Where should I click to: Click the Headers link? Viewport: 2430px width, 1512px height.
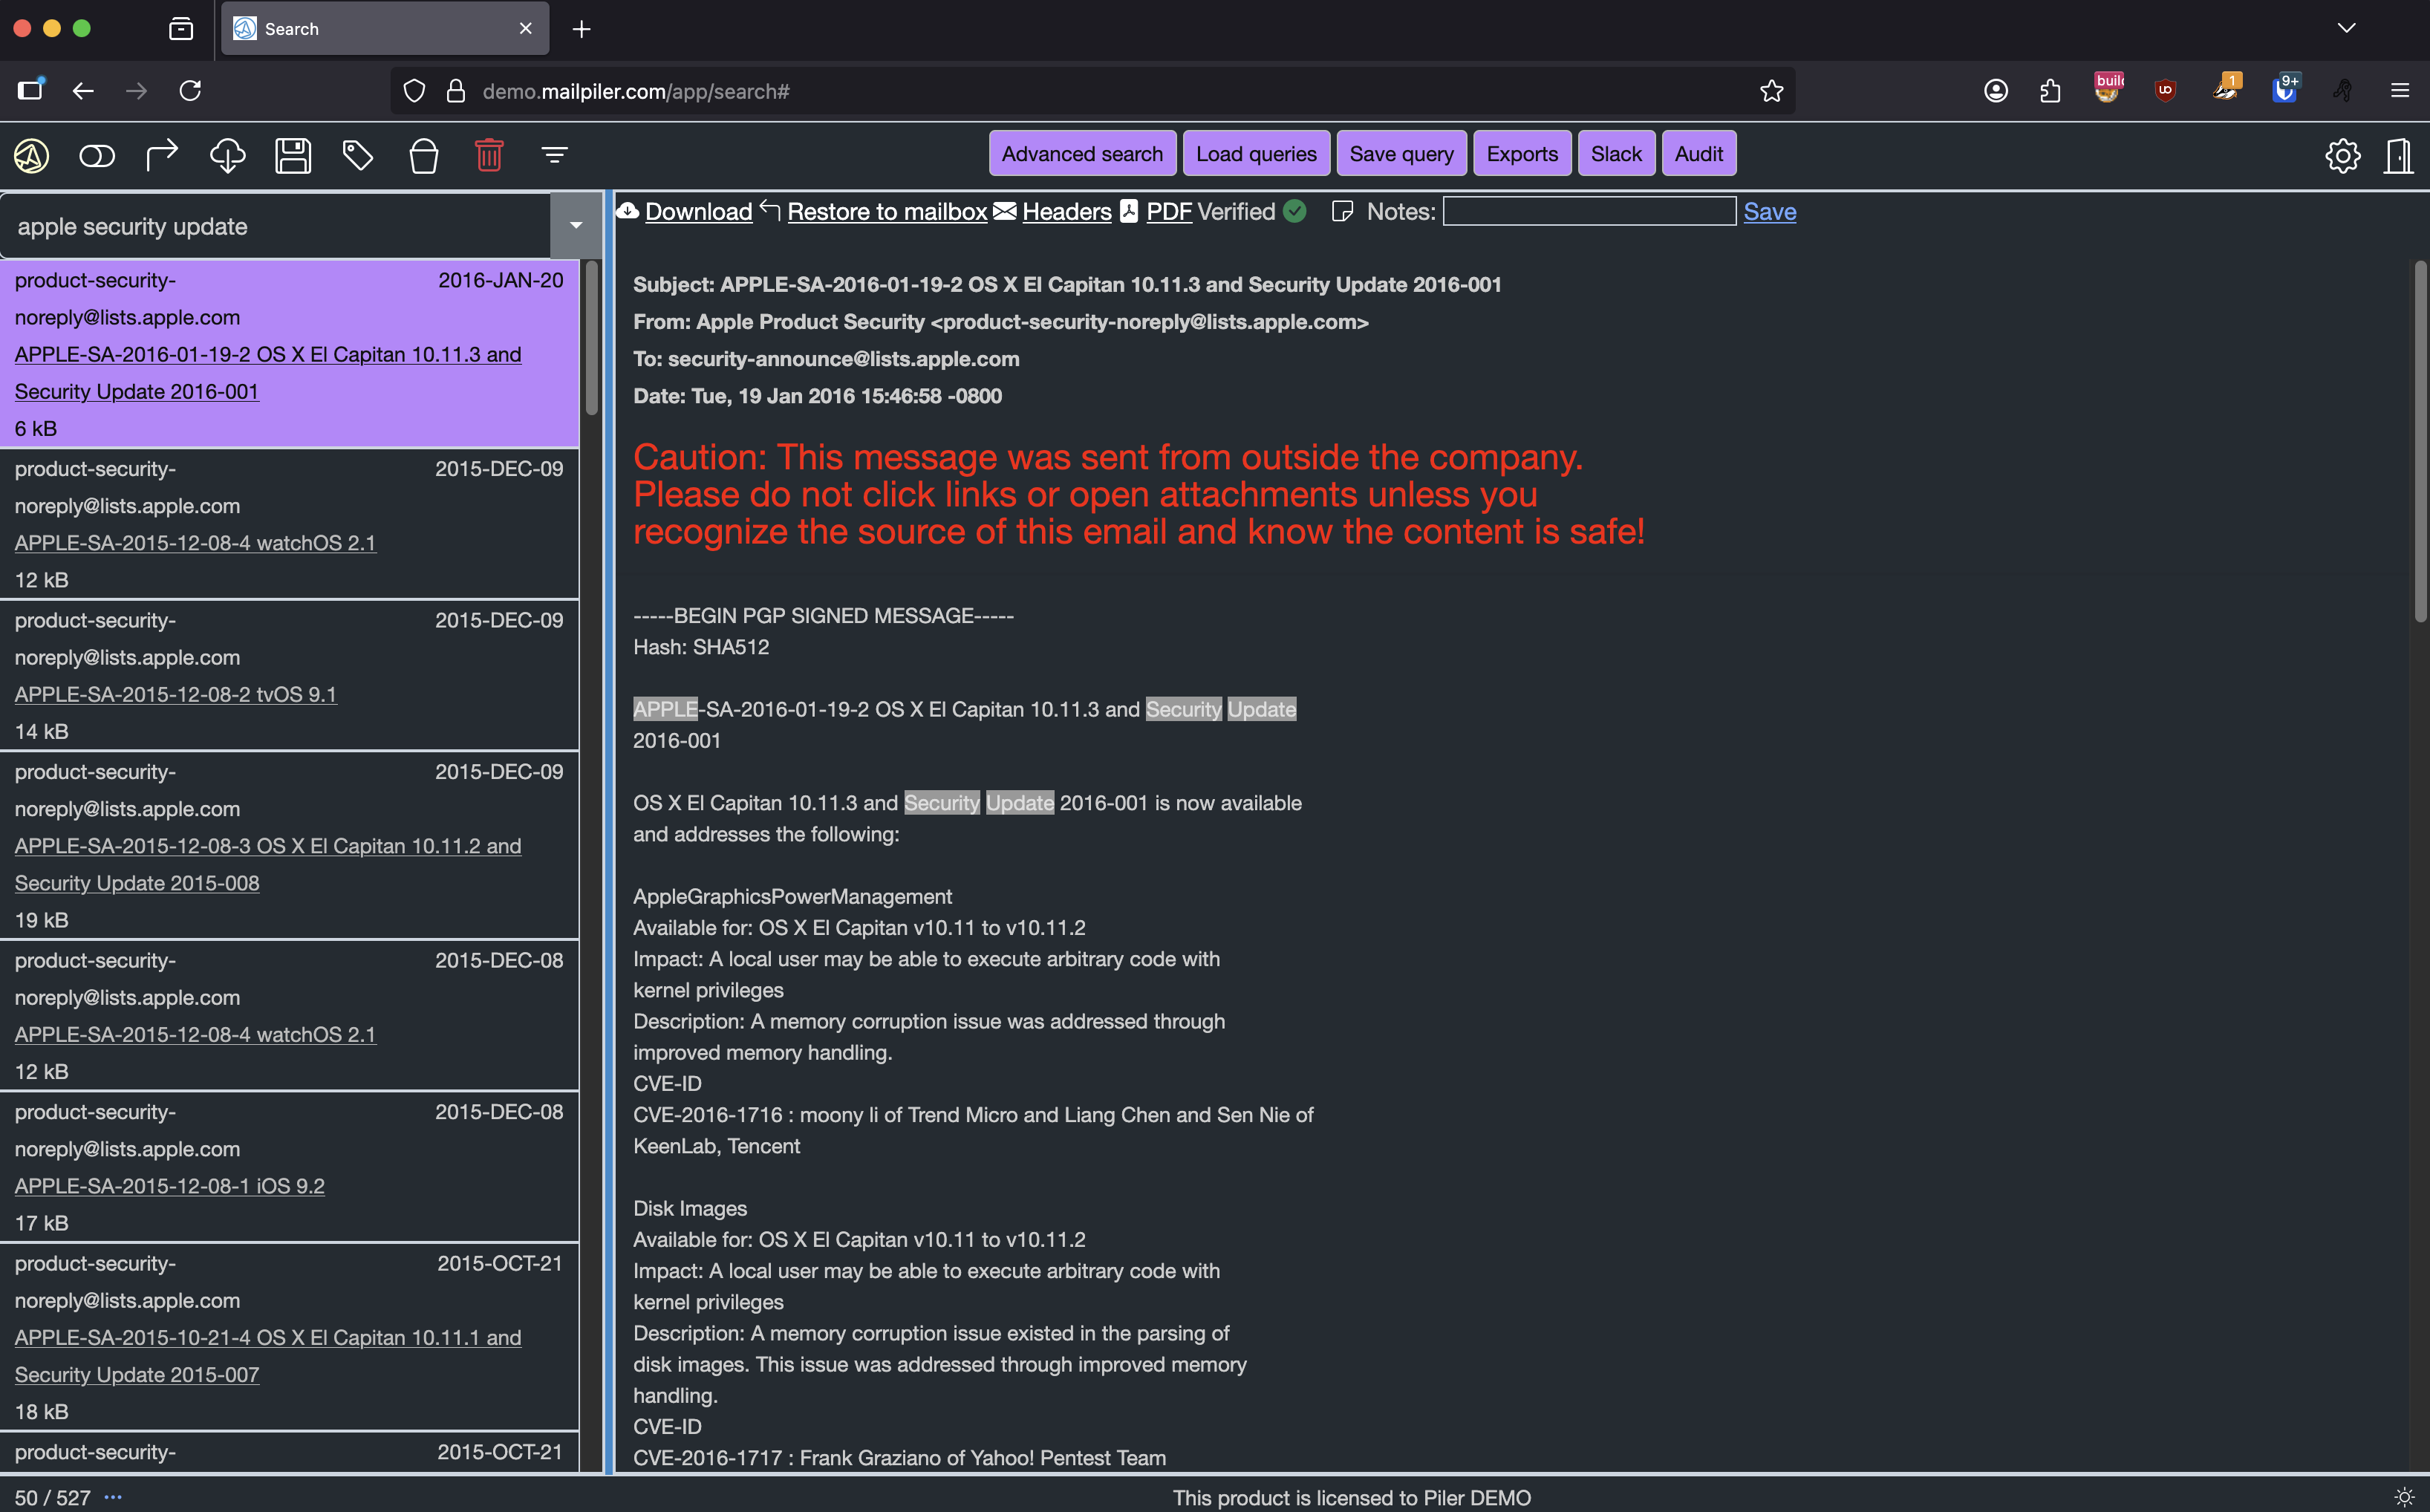(x=1066, y=212)
